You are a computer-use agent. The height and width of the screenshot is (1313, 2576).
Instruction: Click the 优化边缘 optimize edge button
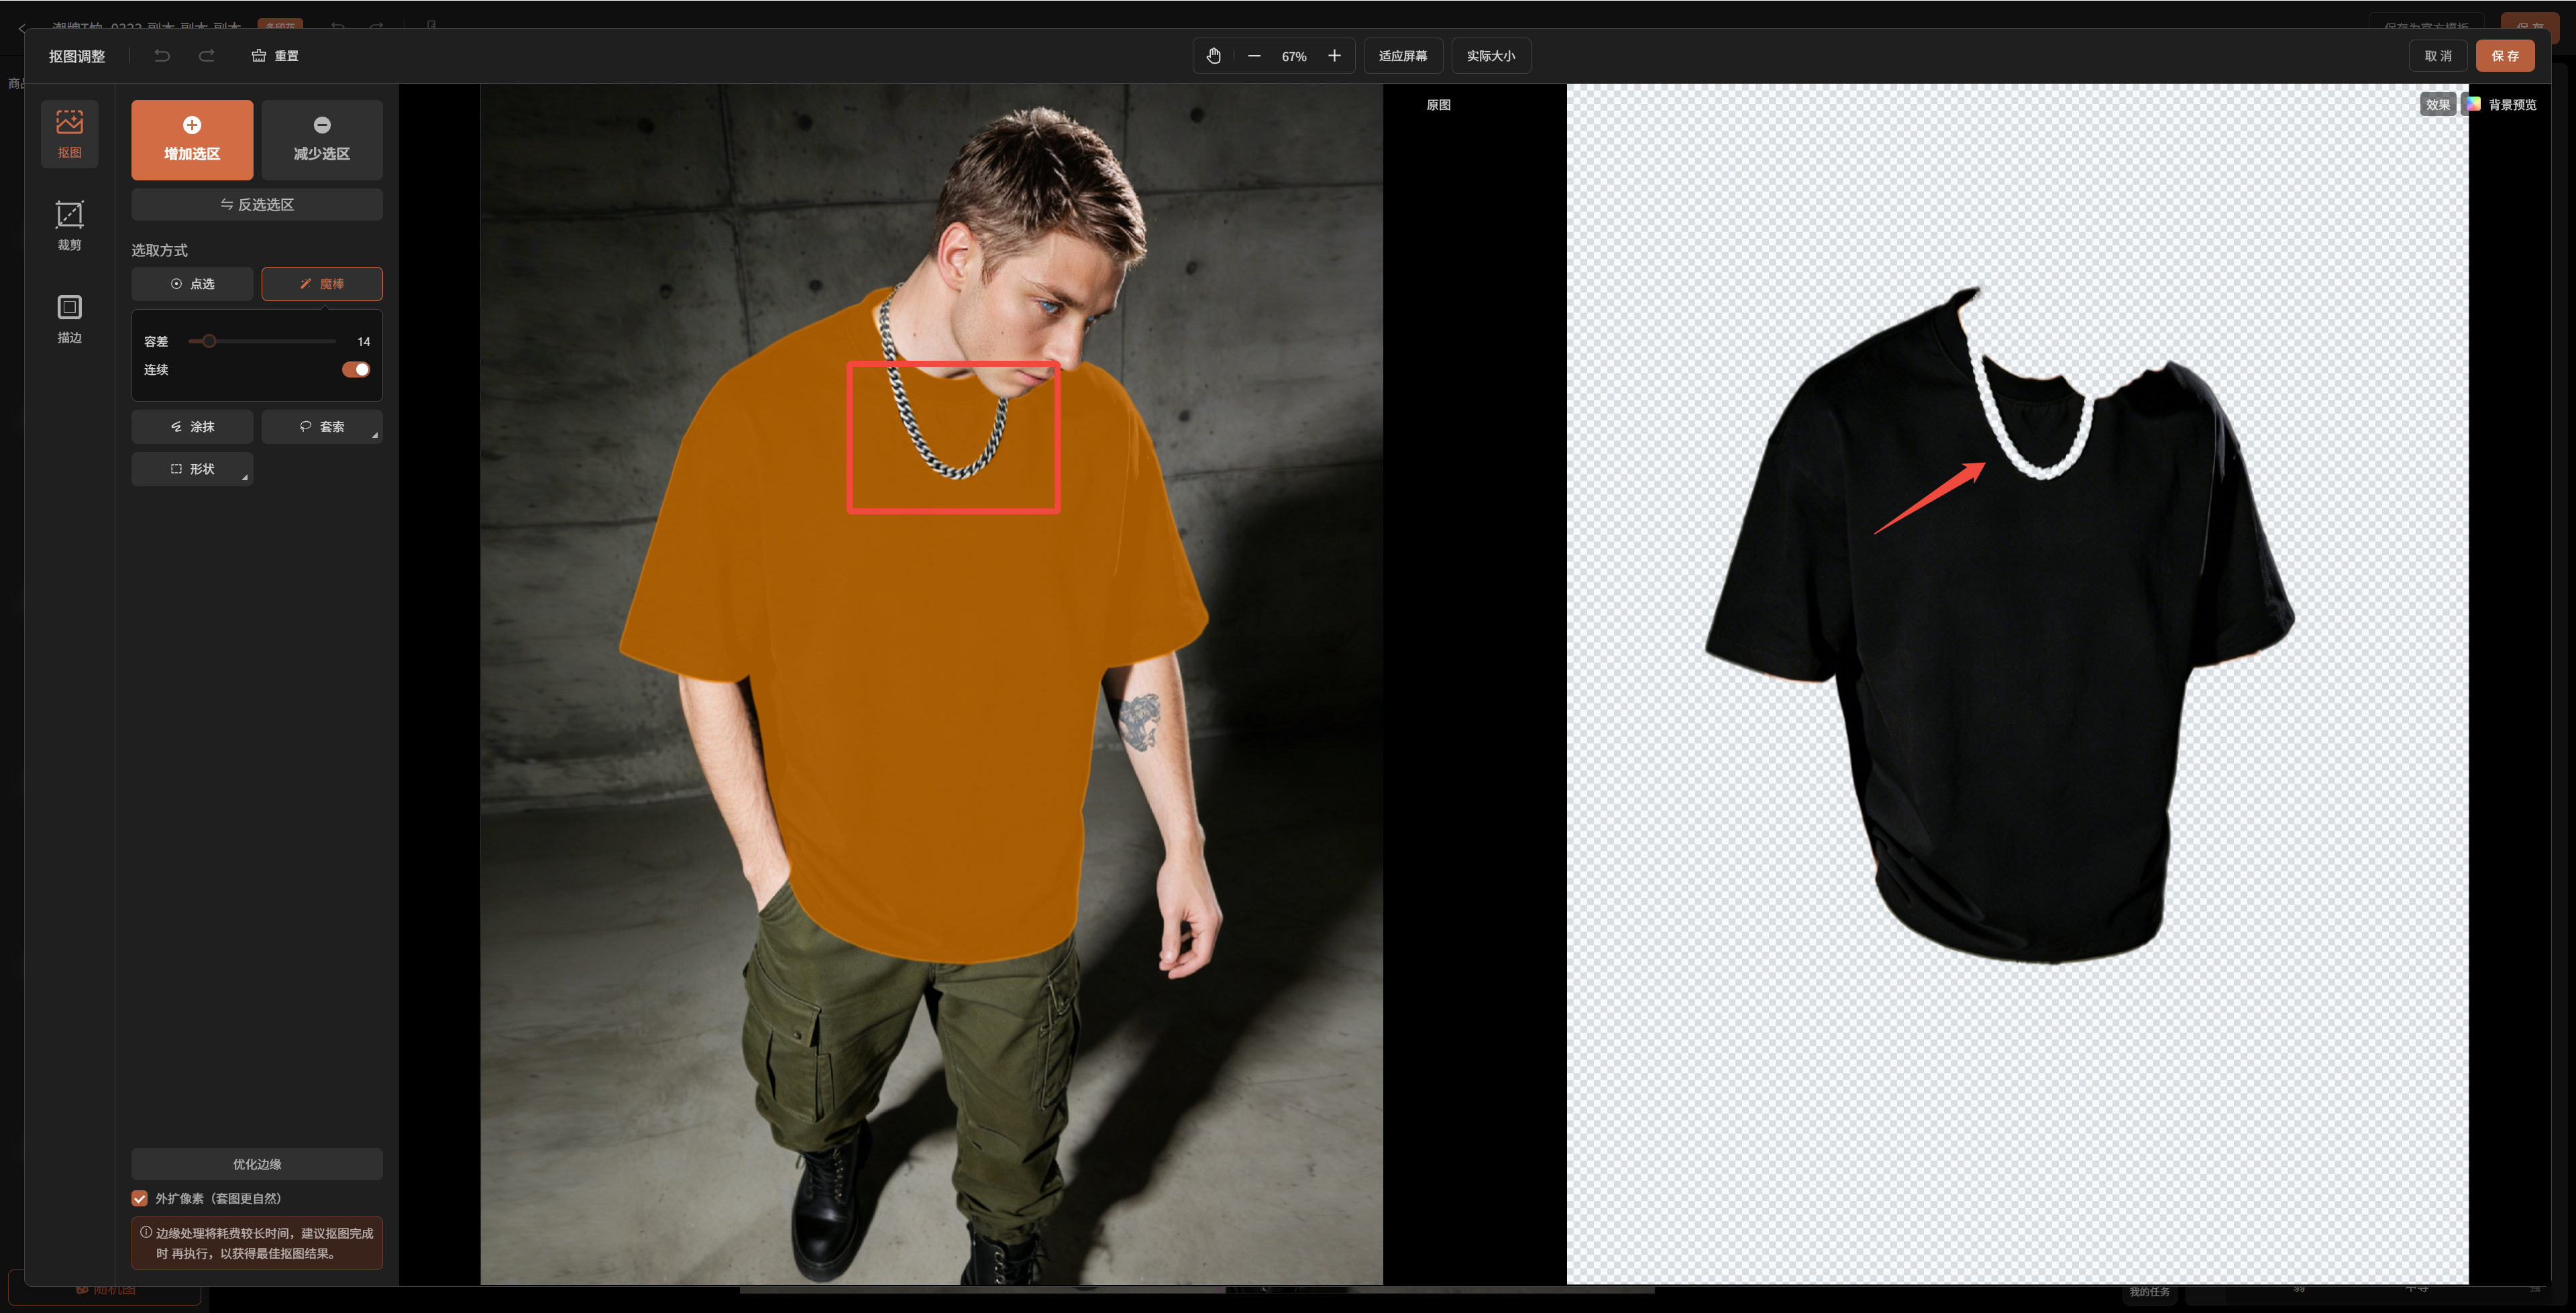(257, 1165)
